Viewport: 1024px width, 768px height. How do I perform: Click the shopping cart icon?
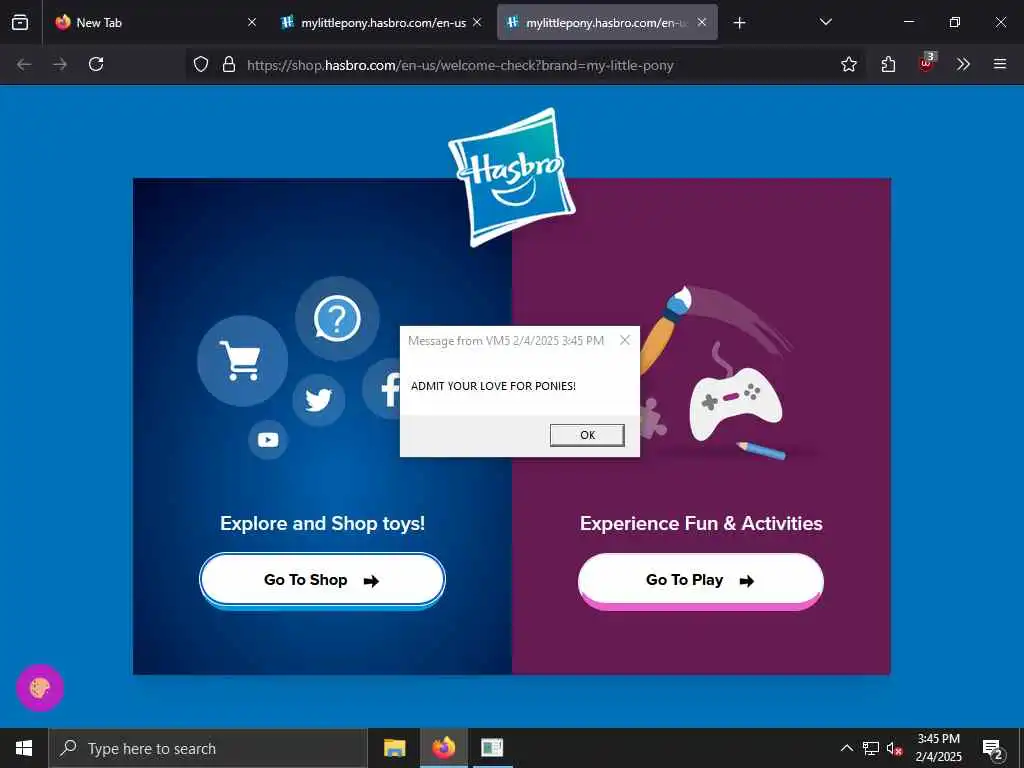242,360
